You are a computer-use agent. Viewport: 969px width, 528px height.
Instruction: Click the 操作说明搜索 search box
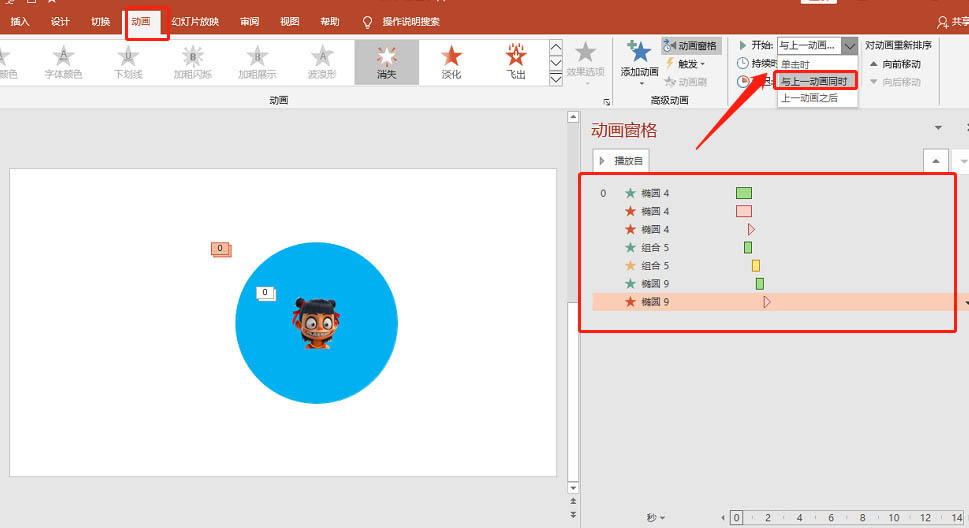point(402,22)
